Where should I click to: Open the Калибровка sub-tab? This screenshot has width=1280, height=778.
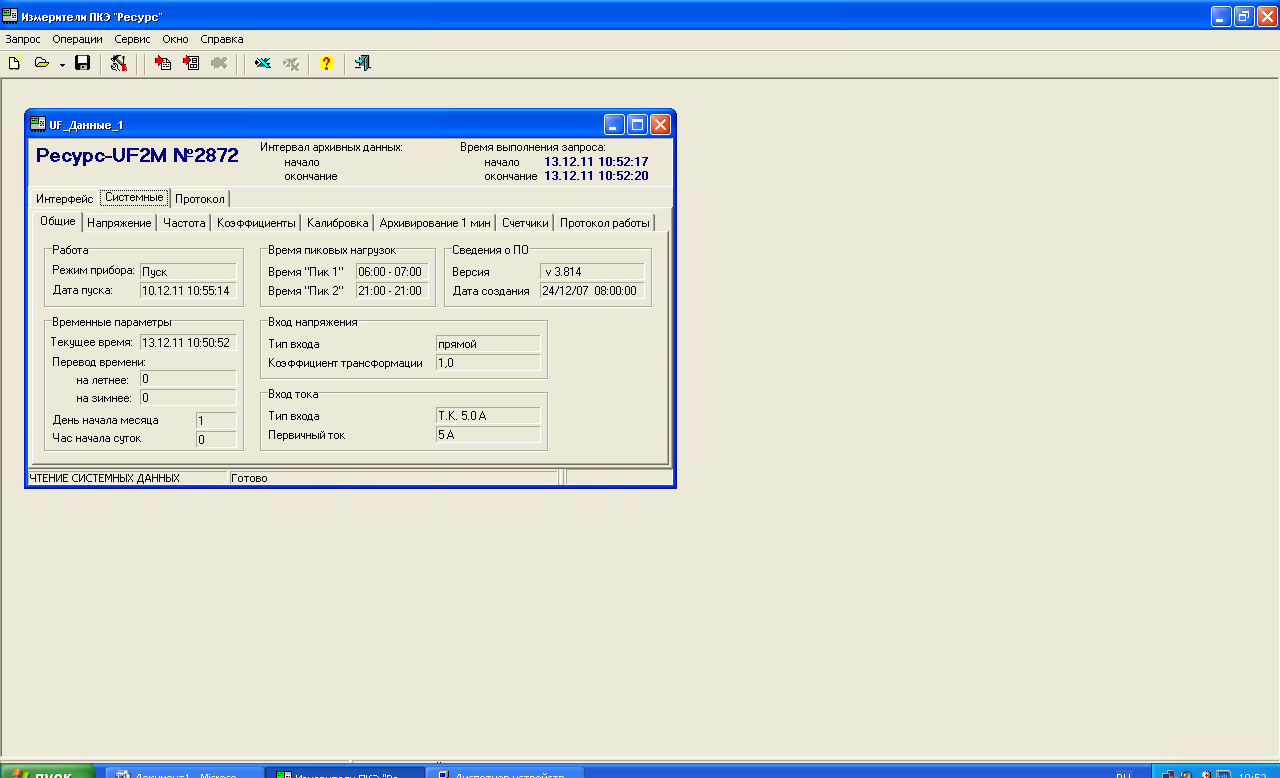coord(338,223)
